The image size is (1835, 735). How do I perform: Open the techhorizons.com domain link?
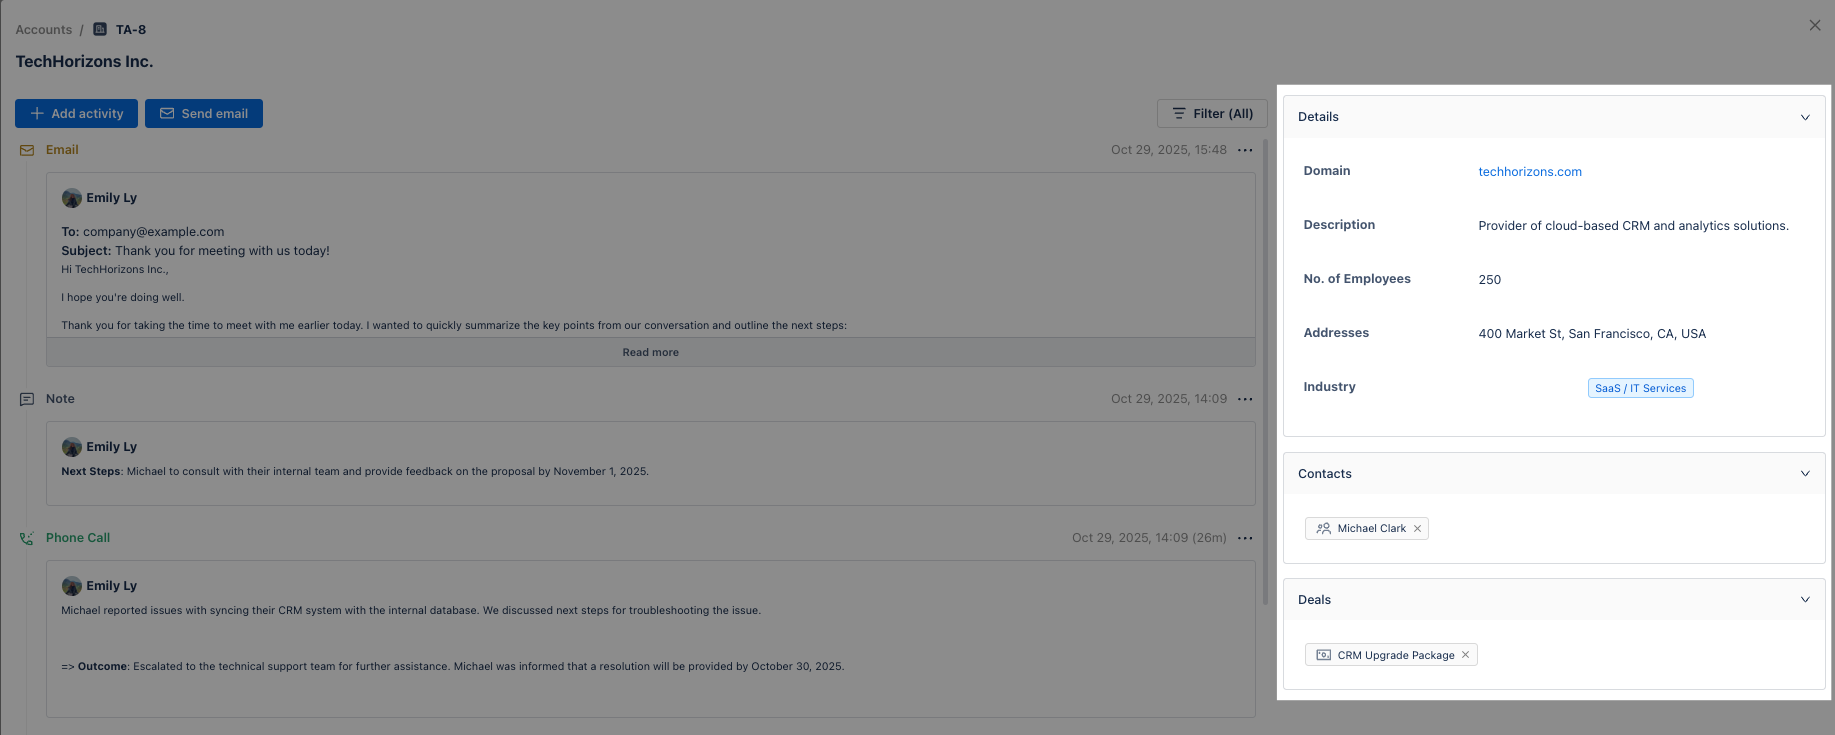click(x=1530, y=172)
